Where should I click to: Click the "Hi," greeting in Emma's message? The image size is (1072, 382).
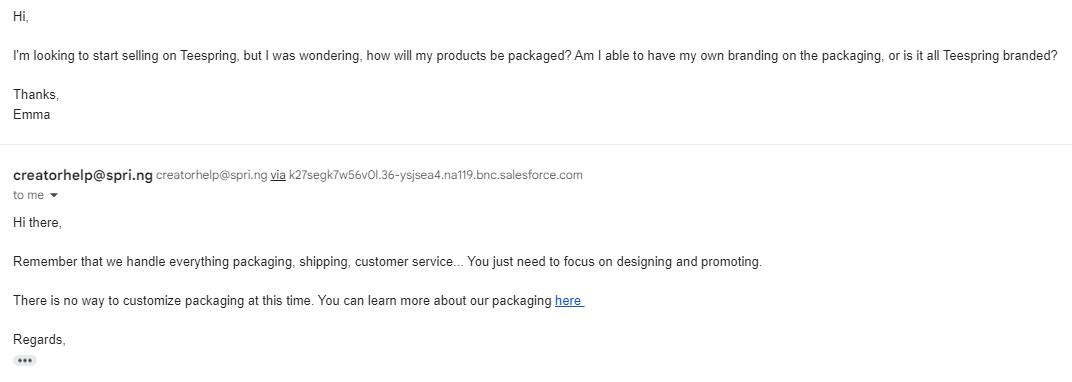[21, 17]
